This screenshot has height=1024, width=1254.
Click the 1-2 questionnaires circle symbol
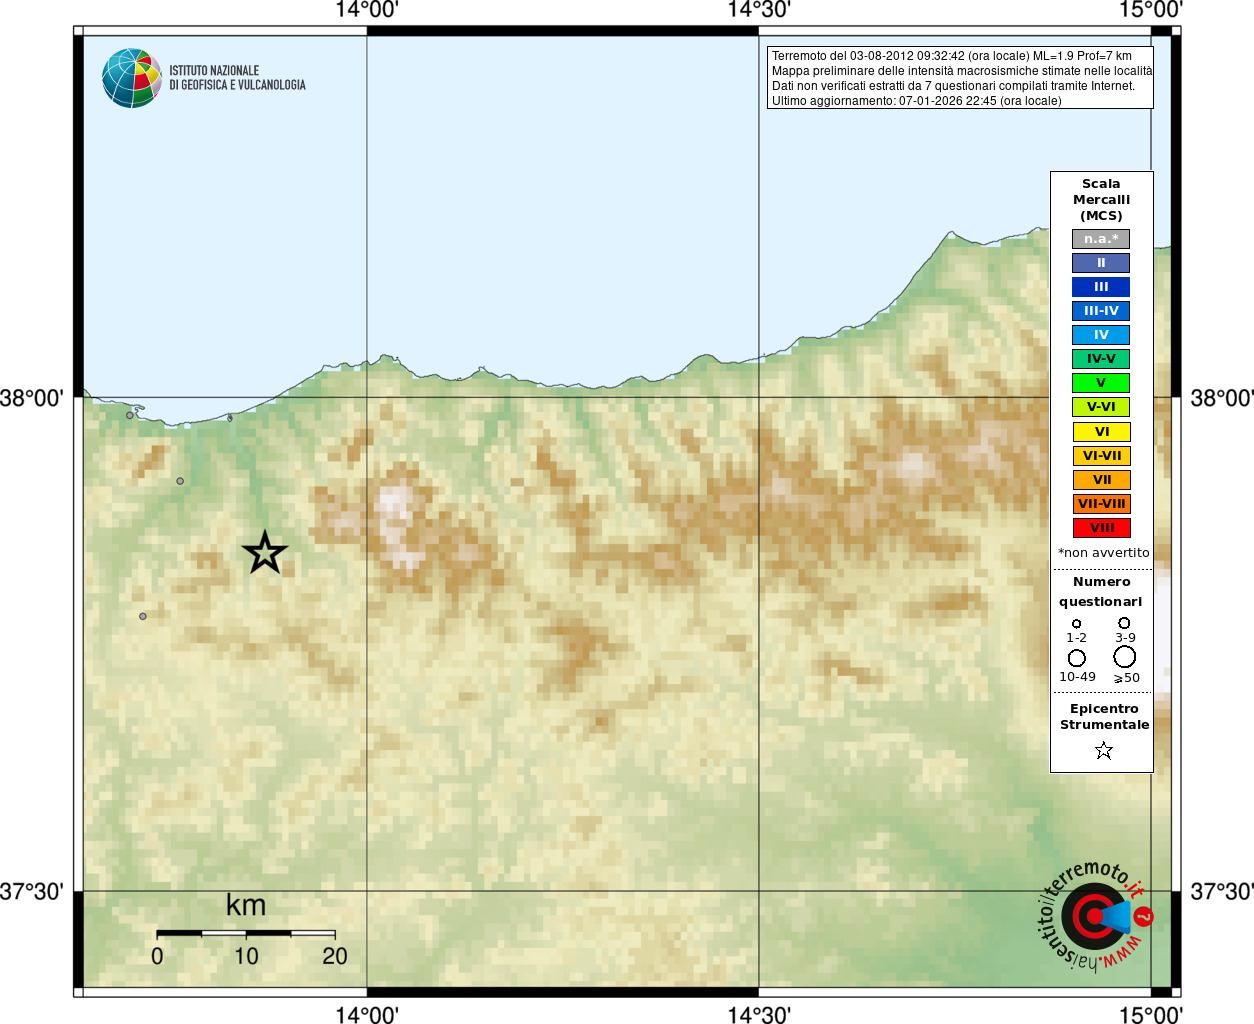point(1077,624)
